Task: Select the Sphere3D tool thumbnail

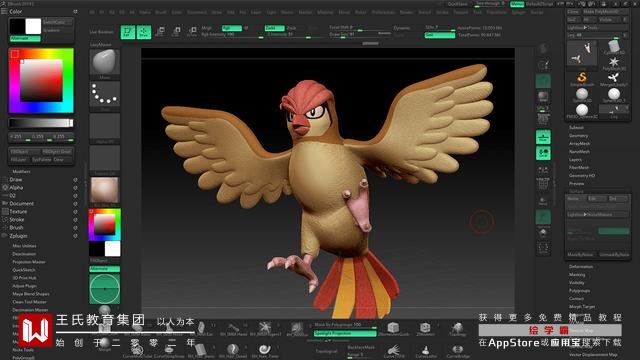Action: click(582, 94)
